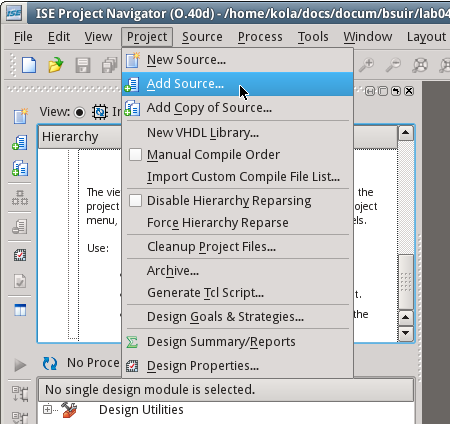
Task: Click the New file toolbar icon
Action: 29,65
